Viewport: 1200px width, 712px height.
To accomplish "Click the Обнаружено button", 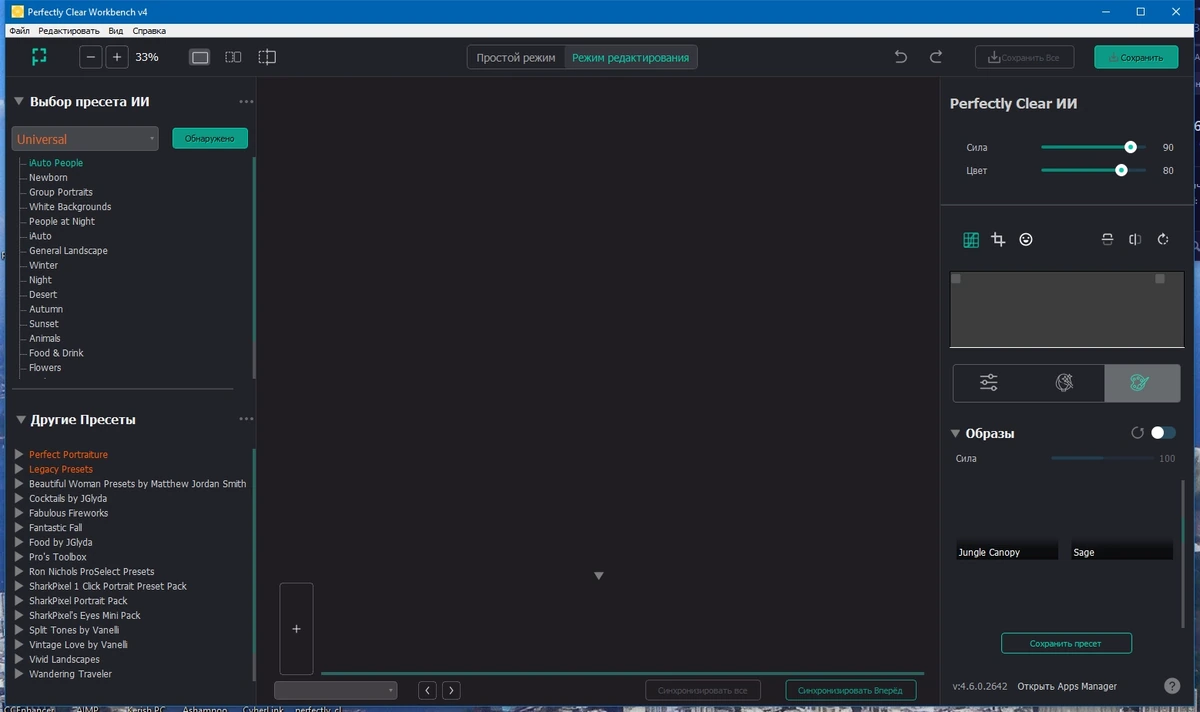I will [210, 139].
